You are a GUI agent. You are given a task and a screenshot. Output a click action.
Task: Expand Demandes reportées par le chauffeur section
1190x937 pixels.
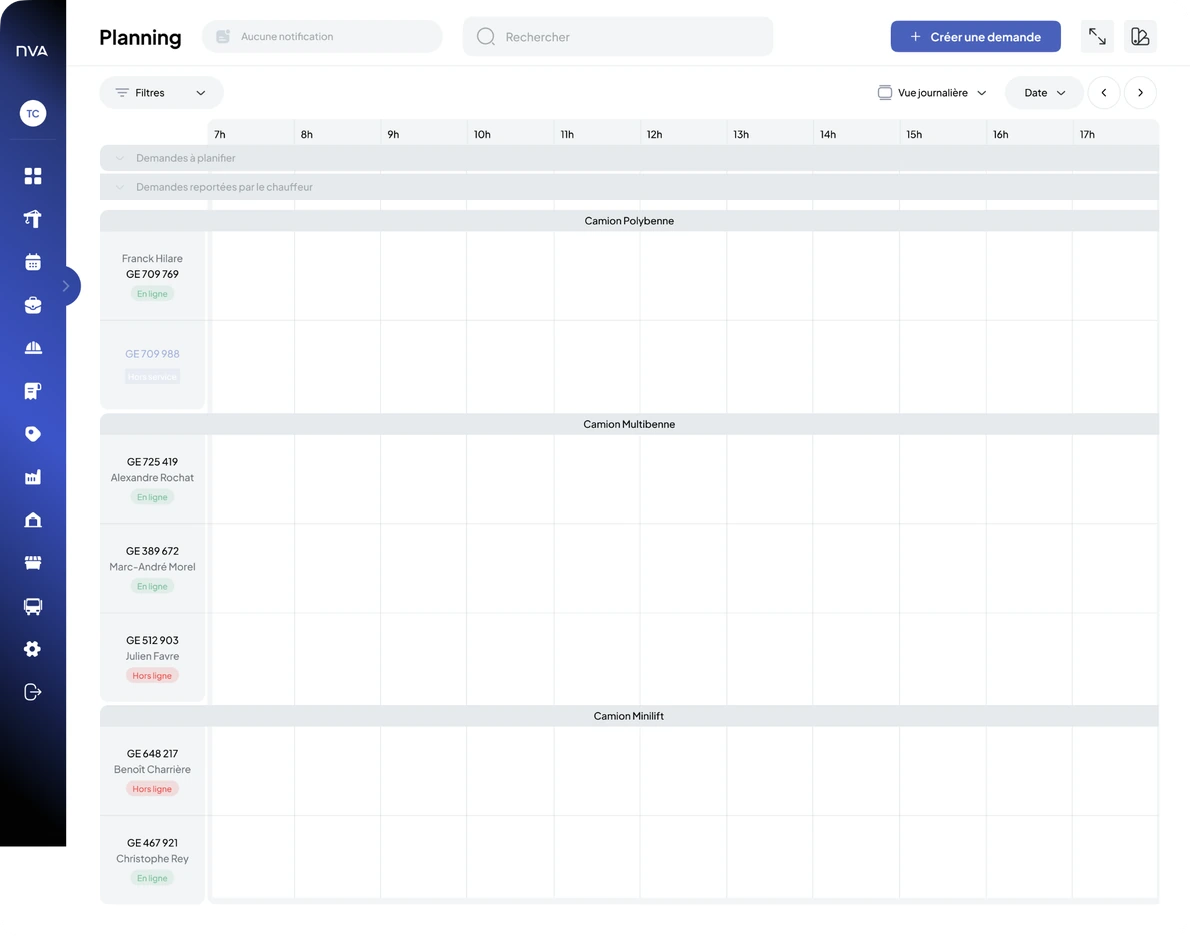tap(629, 187)
